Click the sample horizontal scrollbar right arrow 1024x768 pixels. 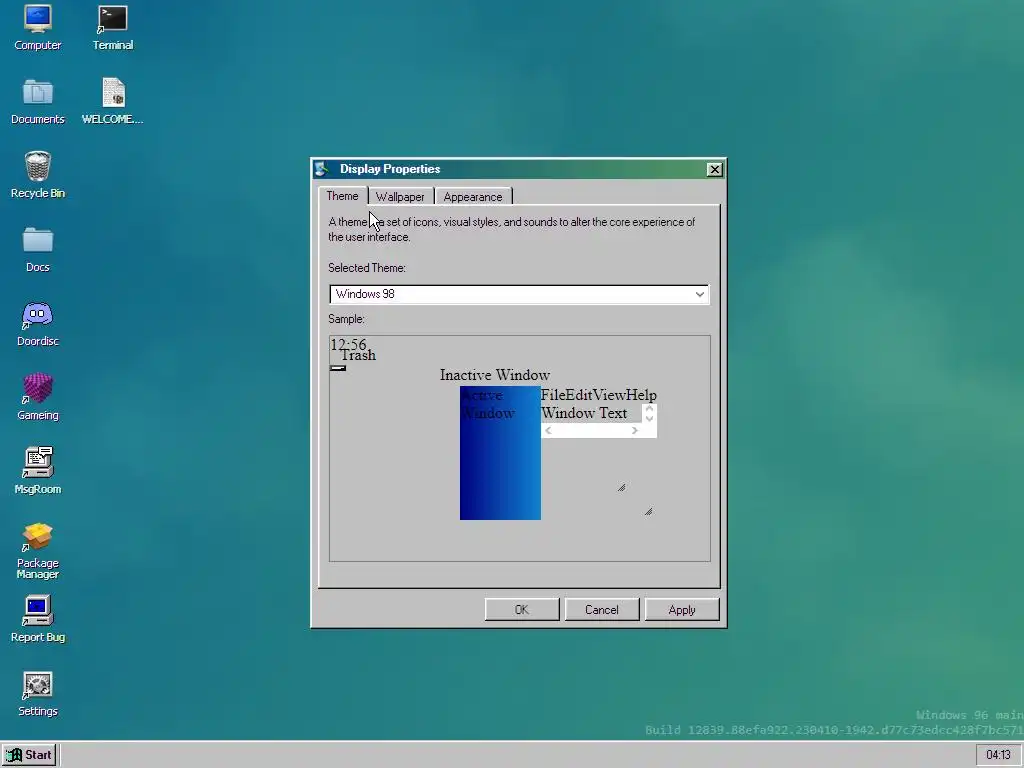pos(634,430)
